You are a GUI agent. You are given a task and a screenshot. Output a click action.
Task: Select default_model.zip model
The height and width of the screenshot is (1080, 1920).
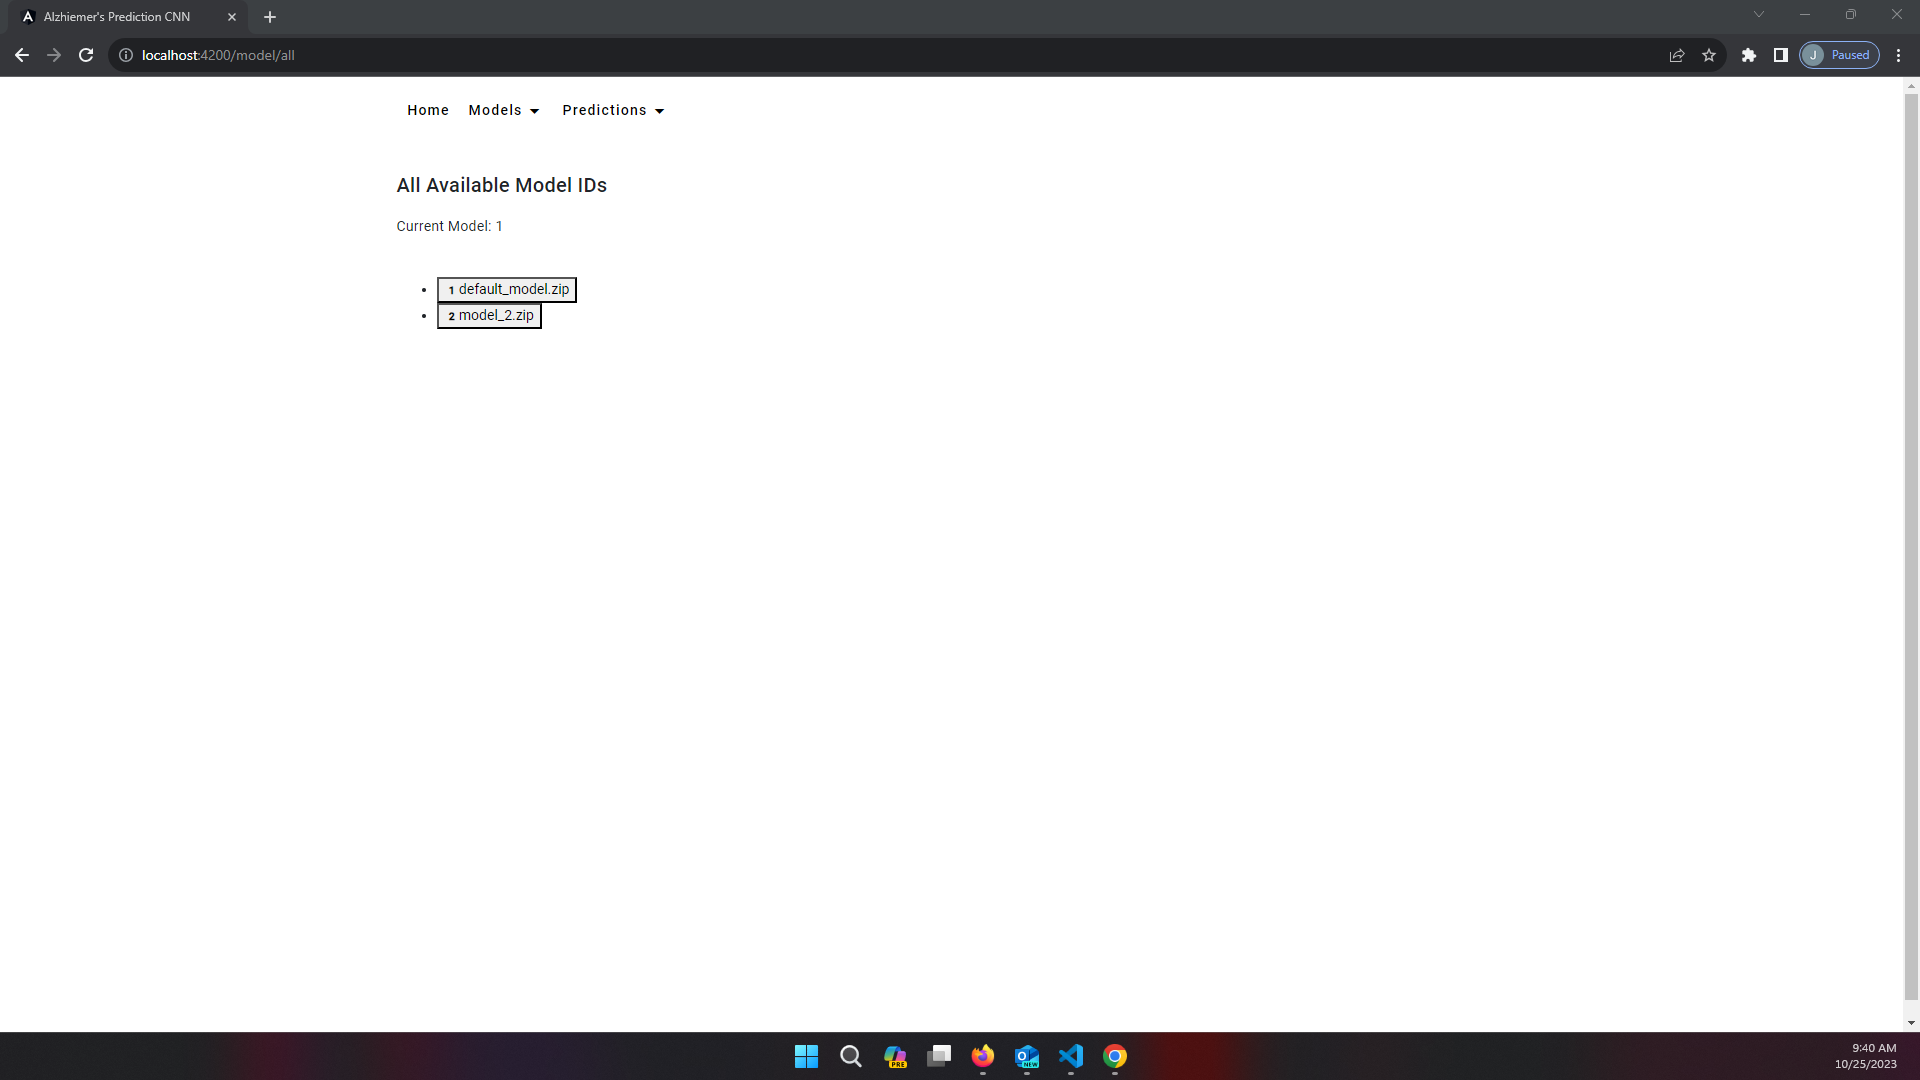pyautogui.click(x=507, y=290)
